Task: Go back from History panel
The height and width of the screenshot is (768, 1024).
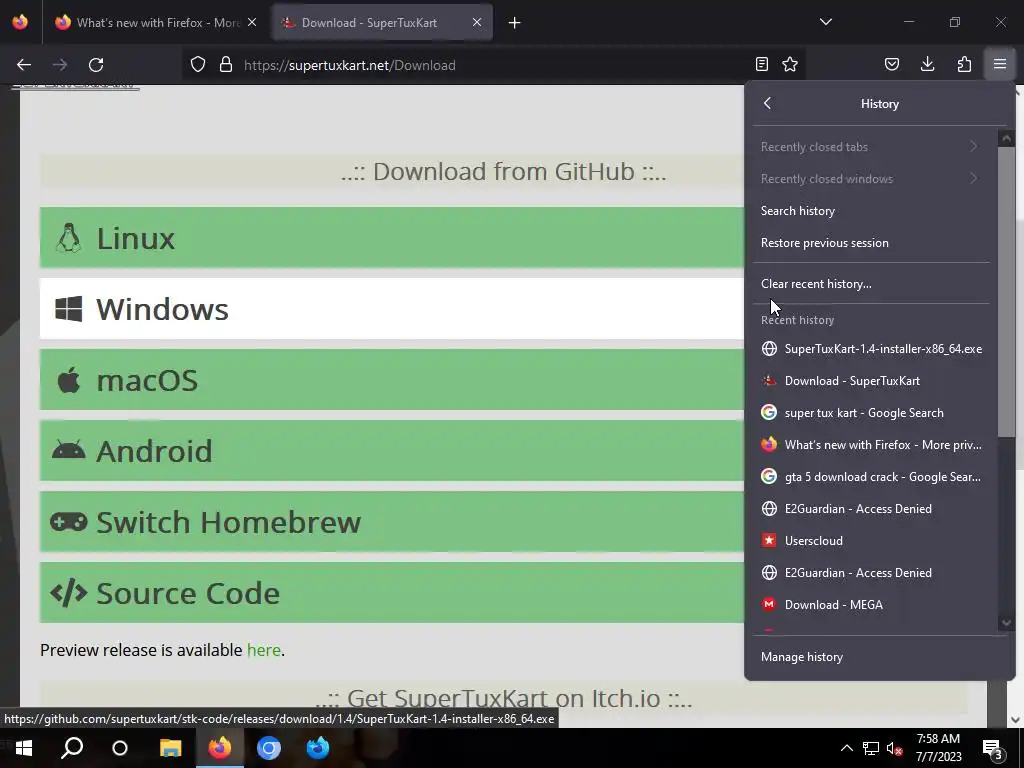Action: (767, 103)
